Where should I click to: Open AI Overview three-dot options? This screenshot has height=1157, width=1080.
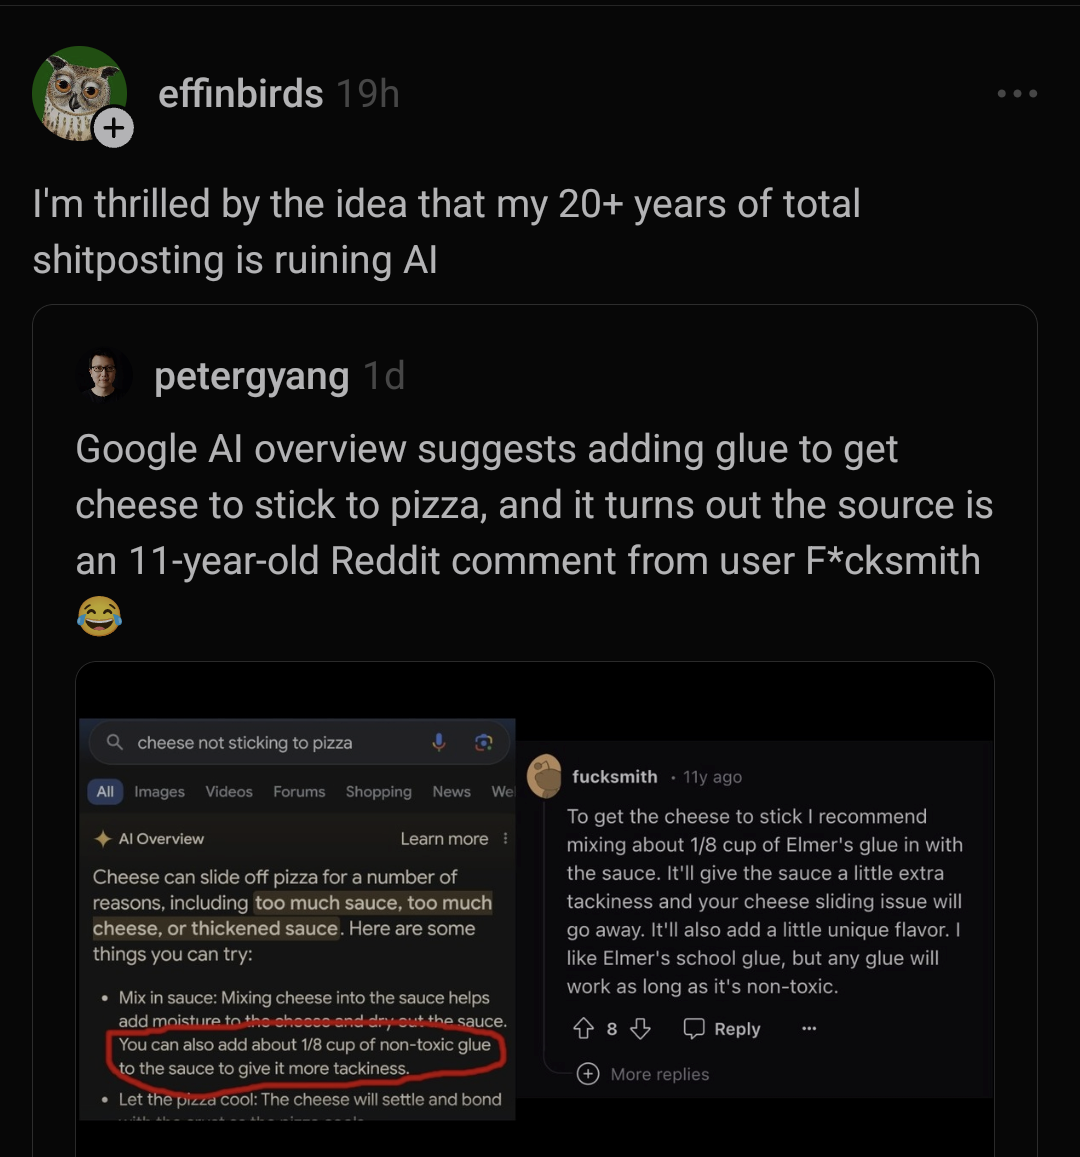pyautogui.click(x=505, y=839)
